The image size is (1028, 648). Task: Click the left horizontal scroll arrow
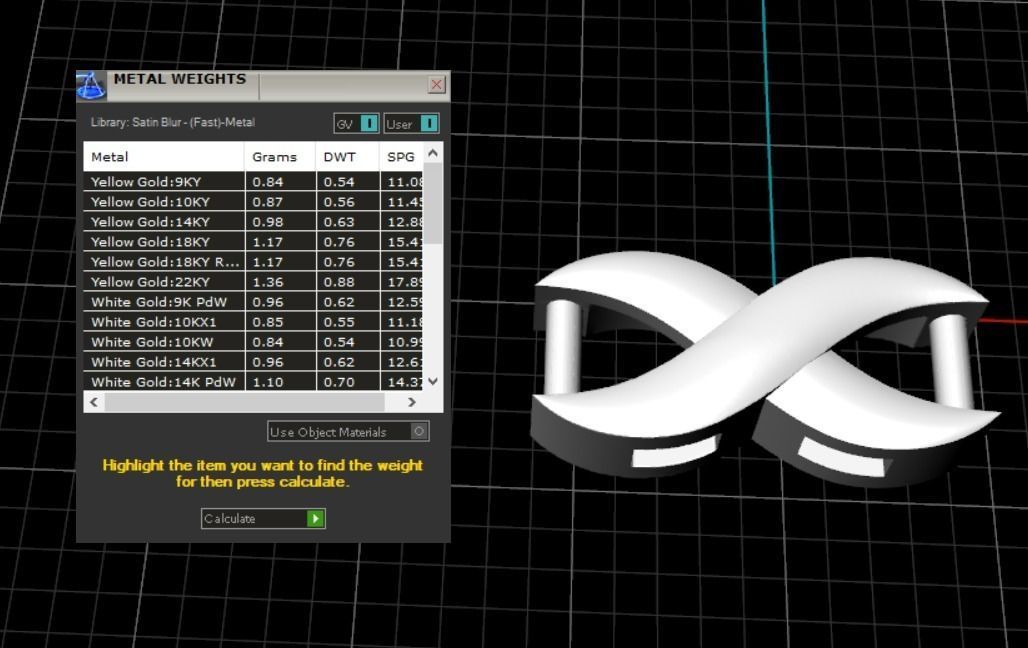coord(94,402)
